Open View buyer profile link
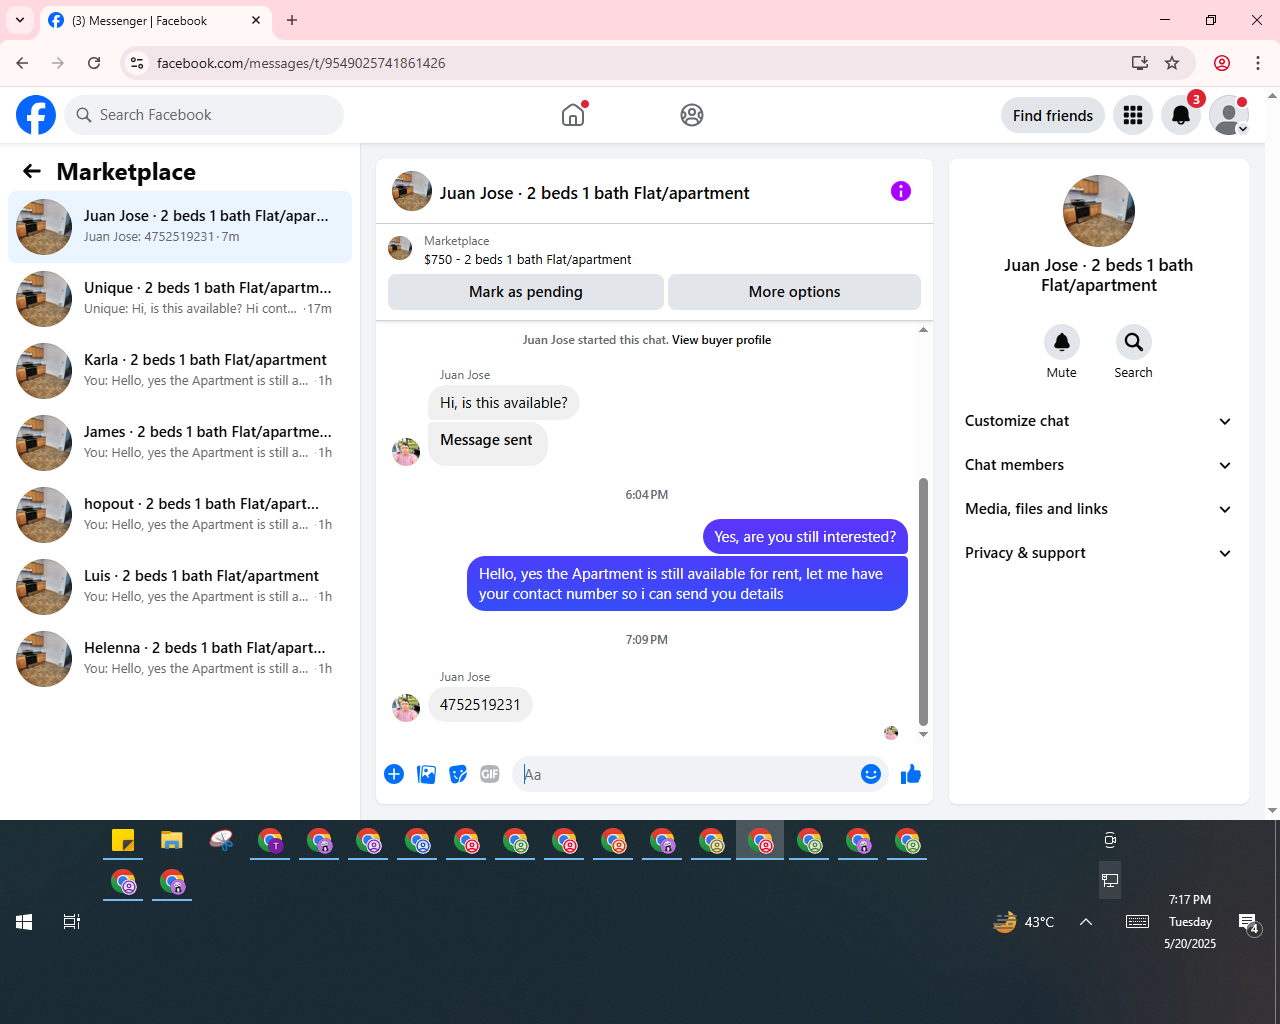The width and height of the screenshot is (1280, 1024). pos(721,340)
